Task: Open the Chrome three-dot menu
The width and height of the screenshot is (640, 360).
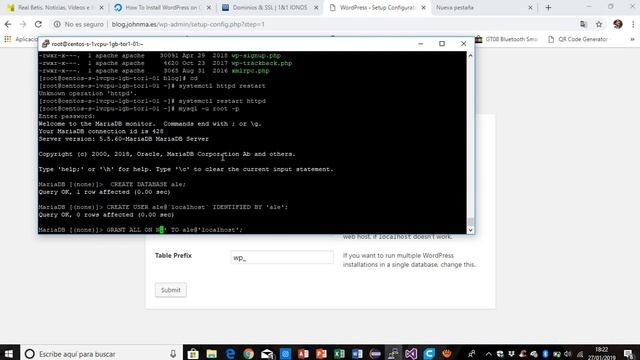Action: [x=633, y=24]
